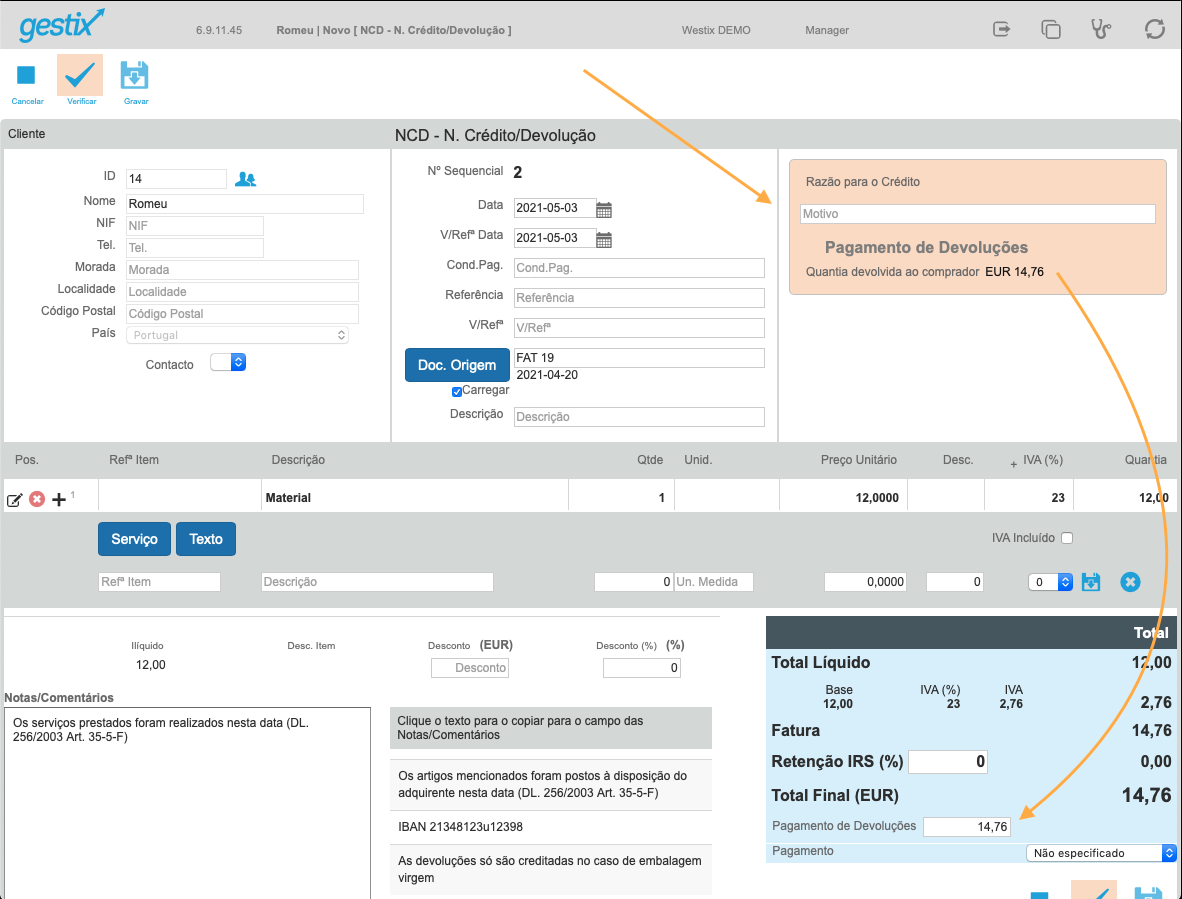1182x899 pixels.
Task: Click the 12,0000 unit price cell
Action: coord(843,497)
